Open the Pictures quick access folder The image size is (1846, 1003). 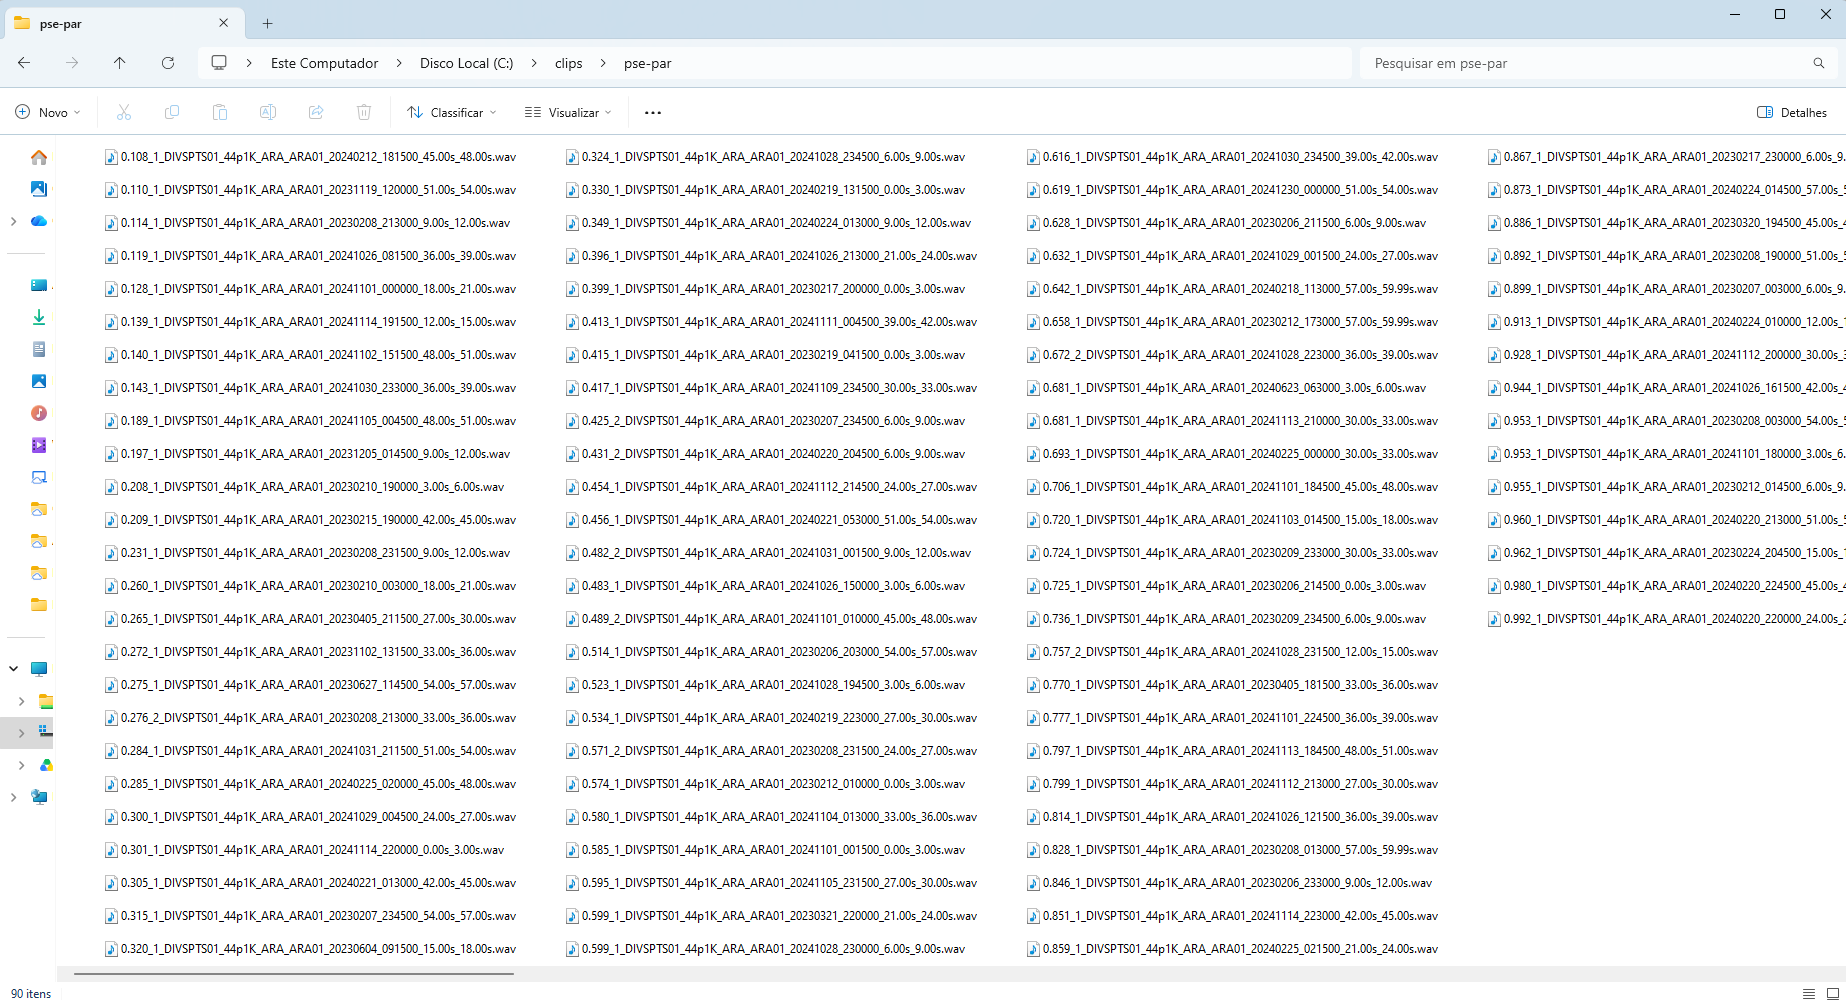click(39, 381)
